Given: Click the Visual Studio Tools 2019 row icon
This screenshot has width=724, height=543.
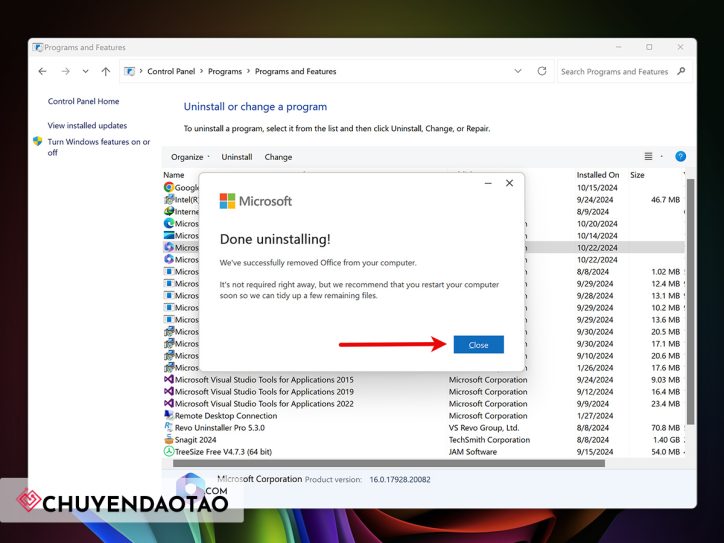Looking at the screenshot, I should [x=169, y=391].
